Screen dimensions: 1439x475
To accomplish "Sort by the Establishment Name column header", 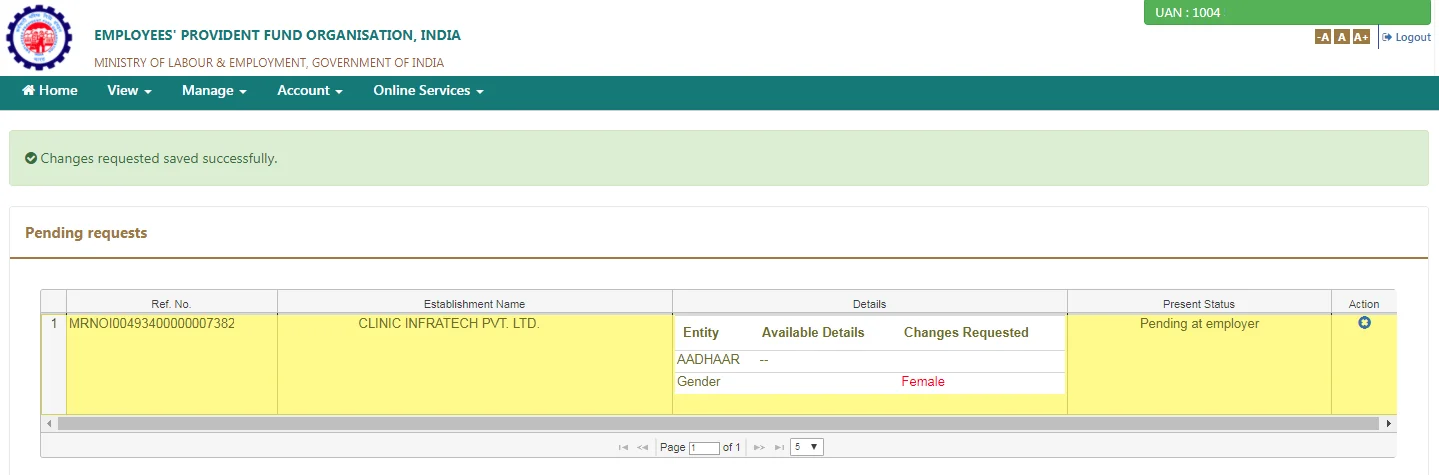I will (x=474, y=303).
